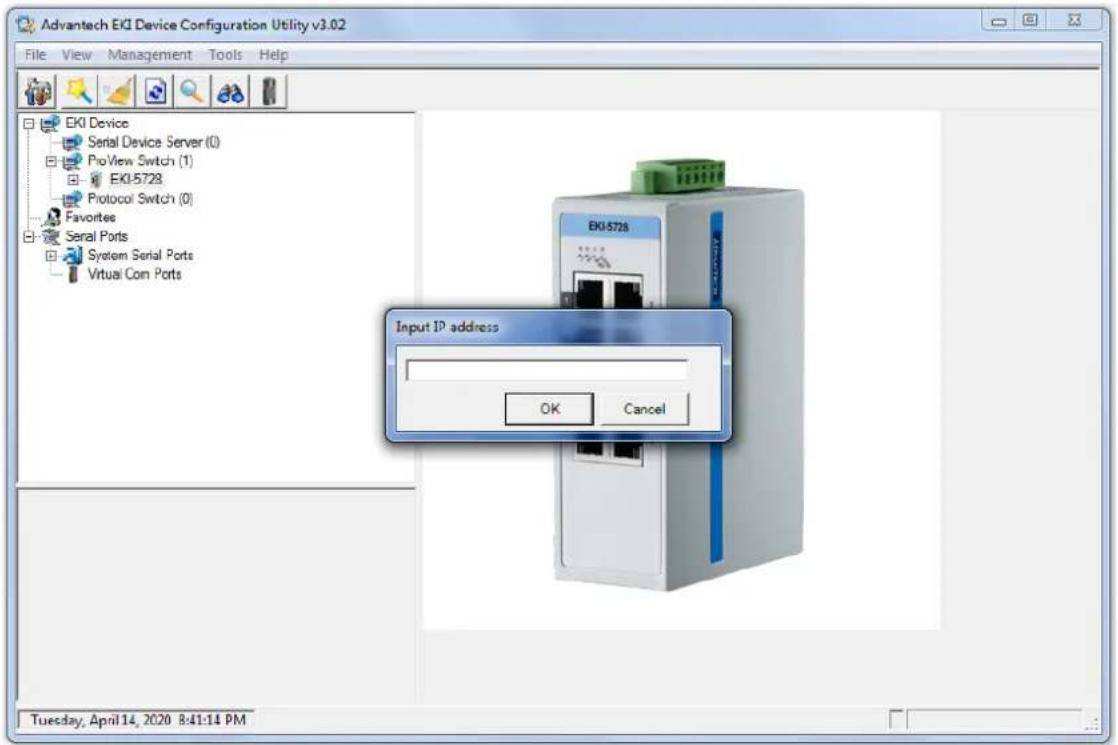Close the Configuration Utility window
Screen dimensions: 1118x745
coord(1075,20)
